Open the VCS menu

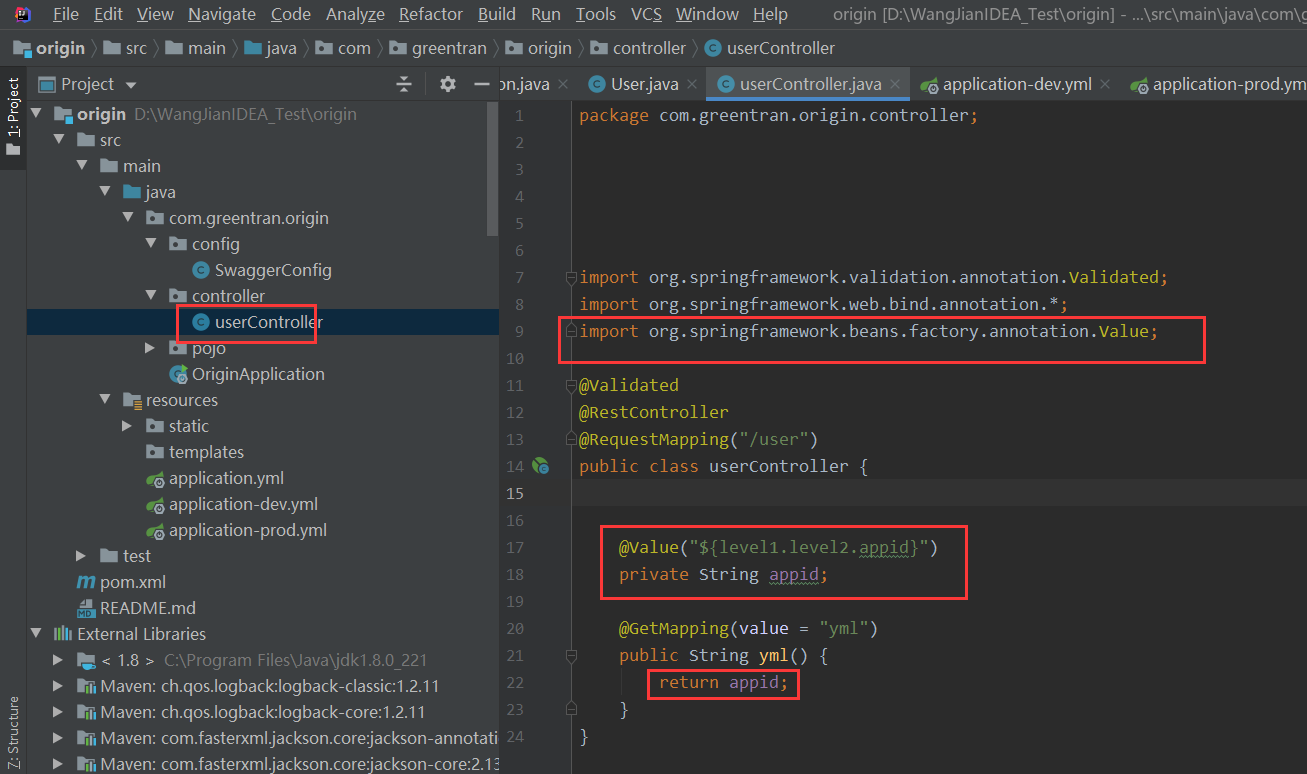[x=647, y=14]
